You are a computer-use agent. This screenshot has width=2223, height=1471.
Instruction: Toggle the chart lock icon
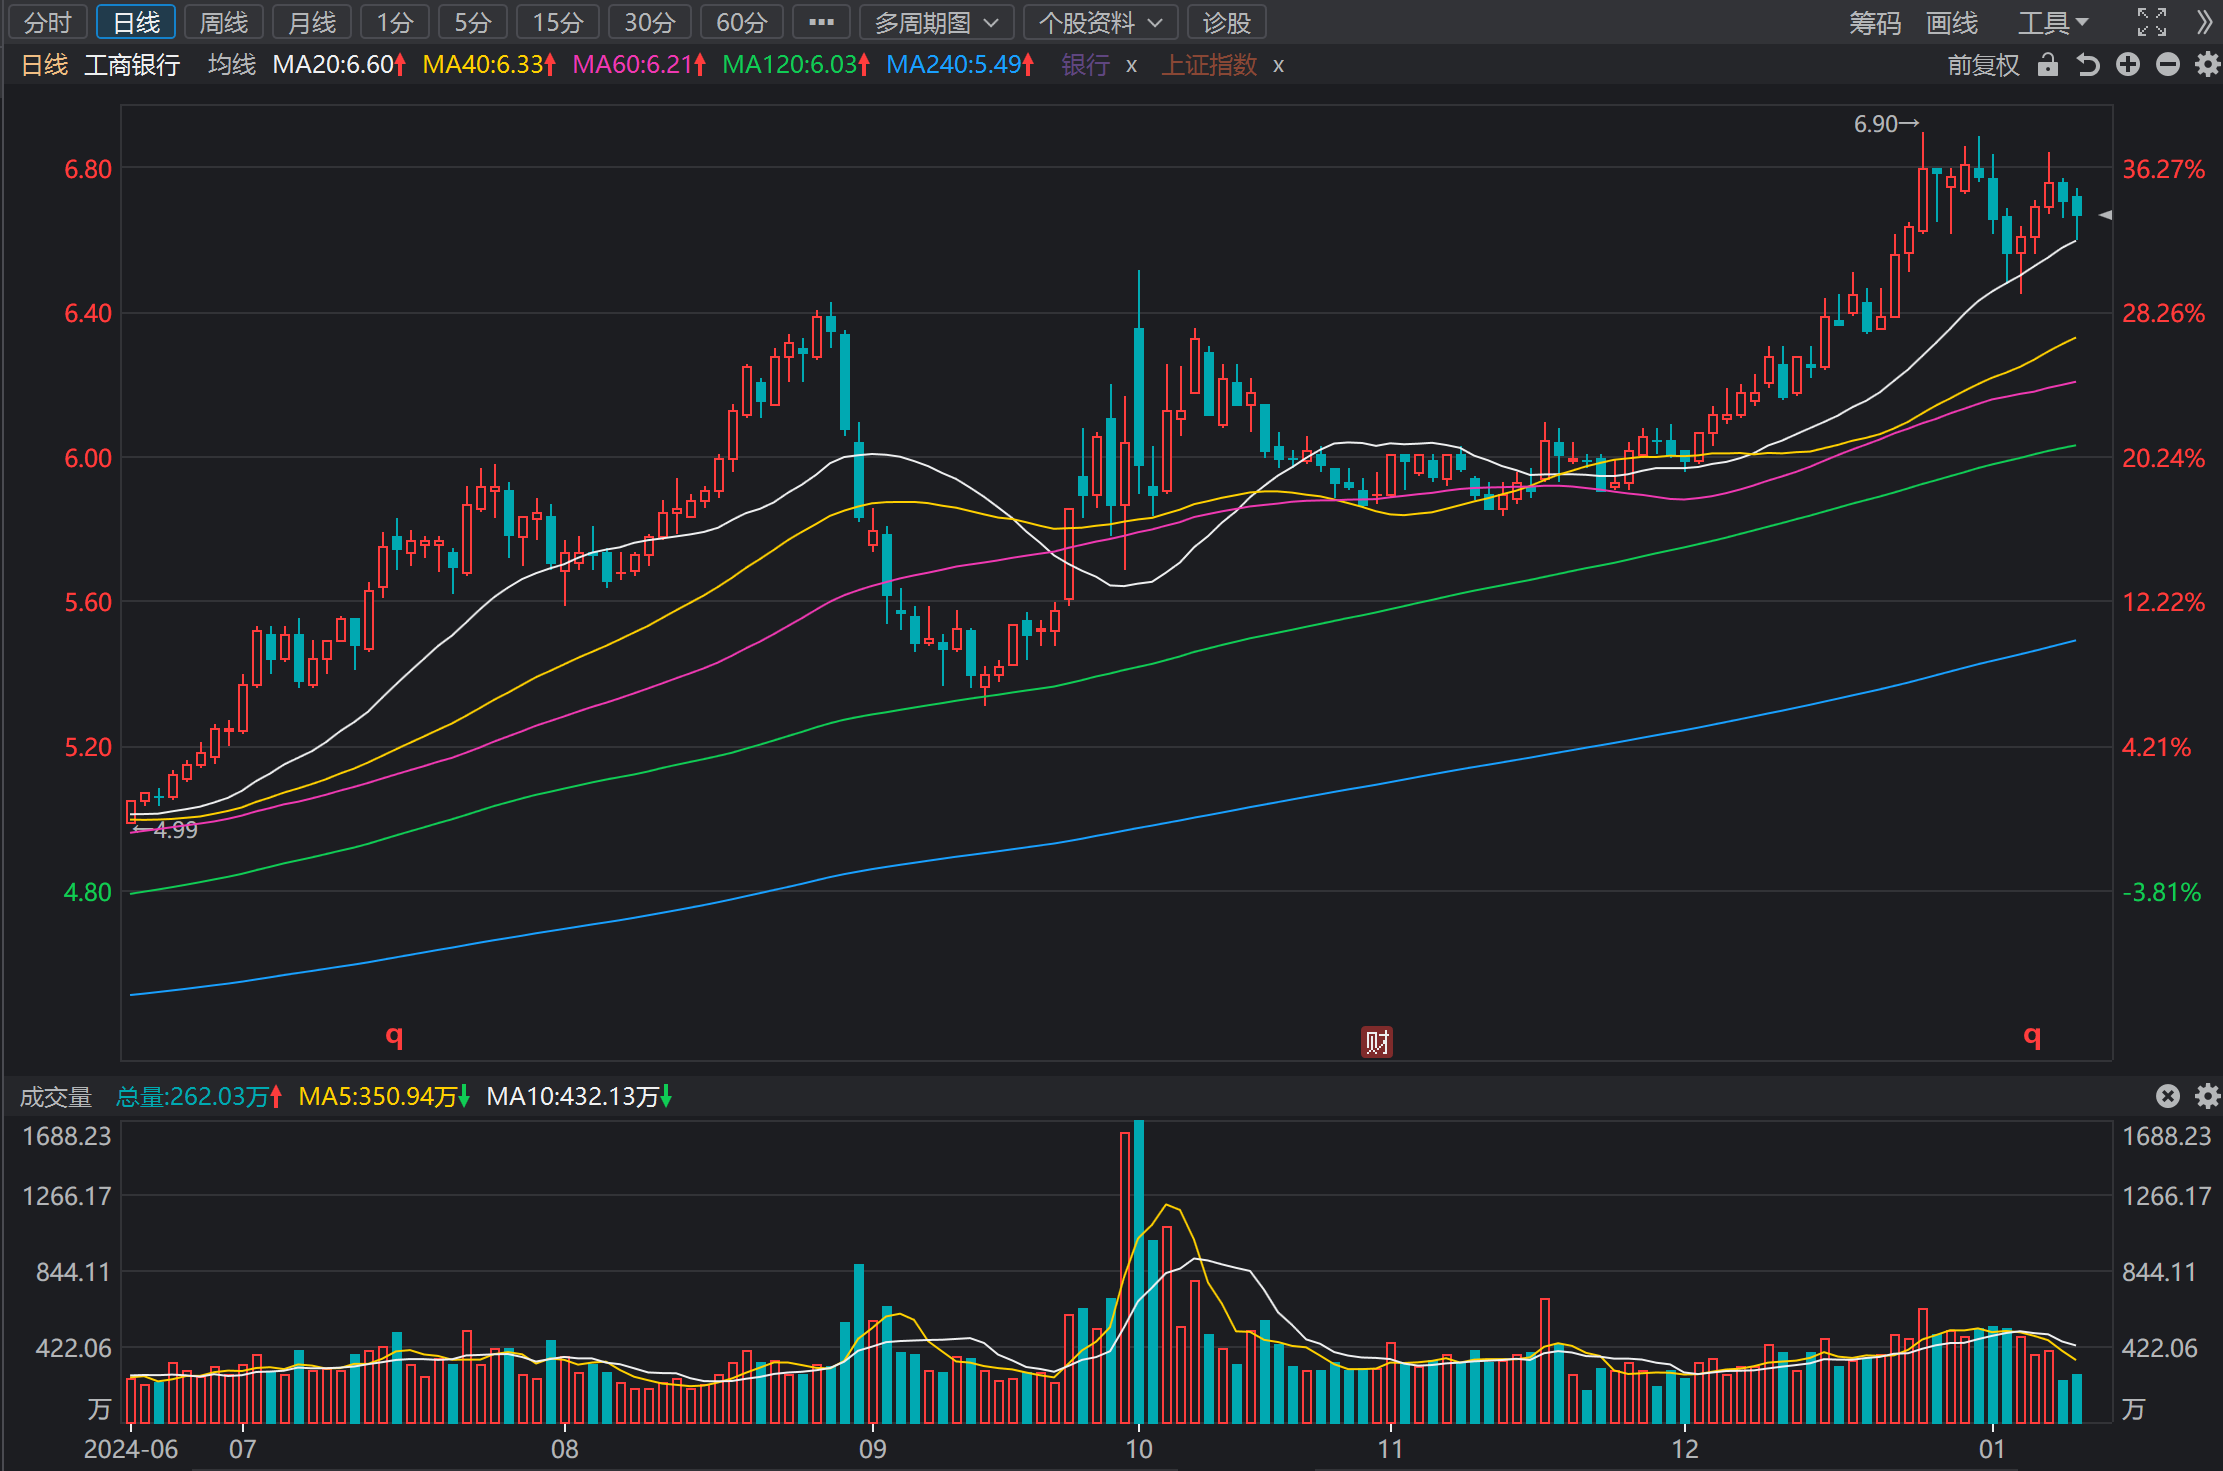2048,65
